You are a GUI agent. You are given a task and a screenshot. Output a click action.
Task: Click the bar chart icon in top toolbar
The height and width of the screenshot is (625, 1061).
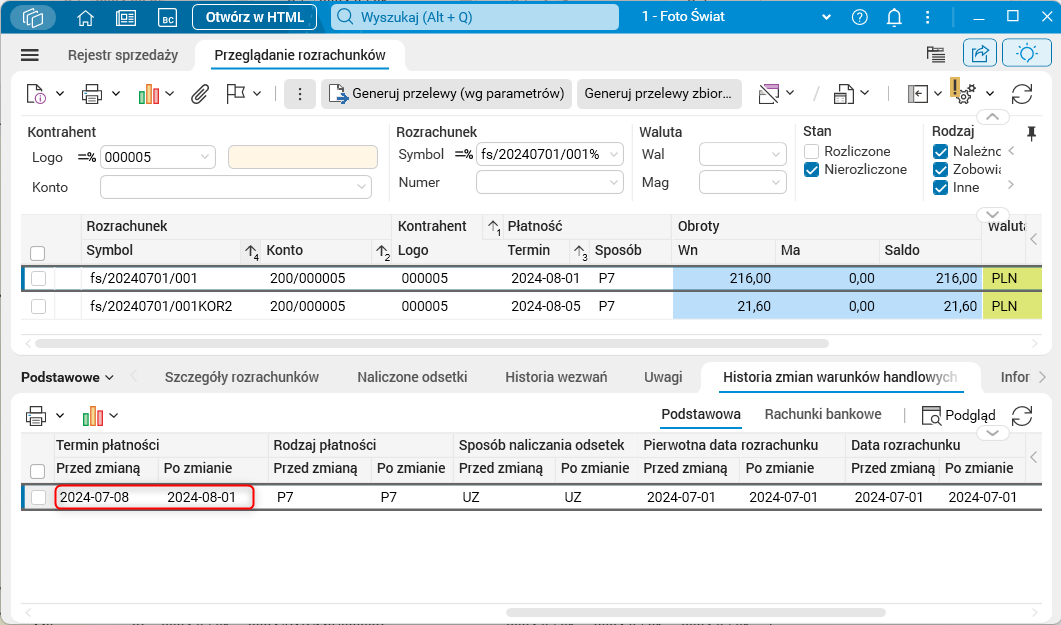click(x=149, y=94)
